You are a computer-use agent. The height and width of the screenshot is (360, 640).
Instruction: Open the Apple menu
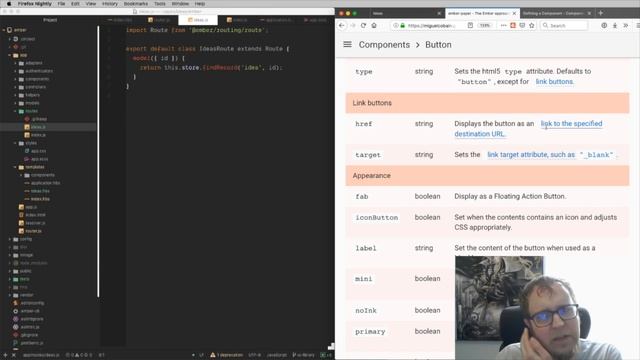pyautogui.click(x=9, y=4)
